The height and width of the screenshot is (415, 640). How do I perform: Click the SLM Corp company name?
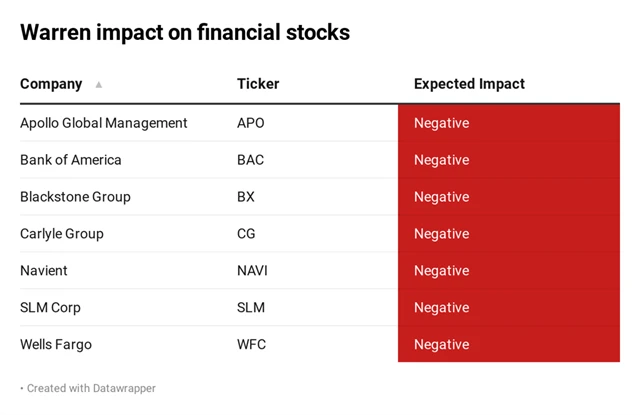tap(50, 308)
